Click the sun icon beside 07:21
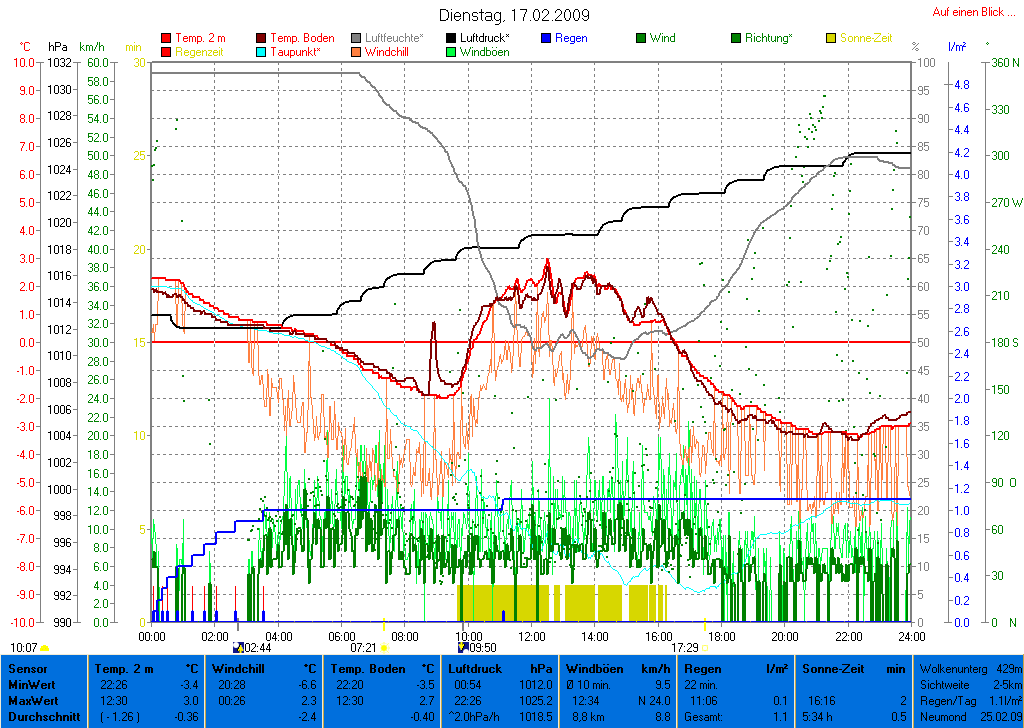The image size is (1024, 728). [384, 648]
